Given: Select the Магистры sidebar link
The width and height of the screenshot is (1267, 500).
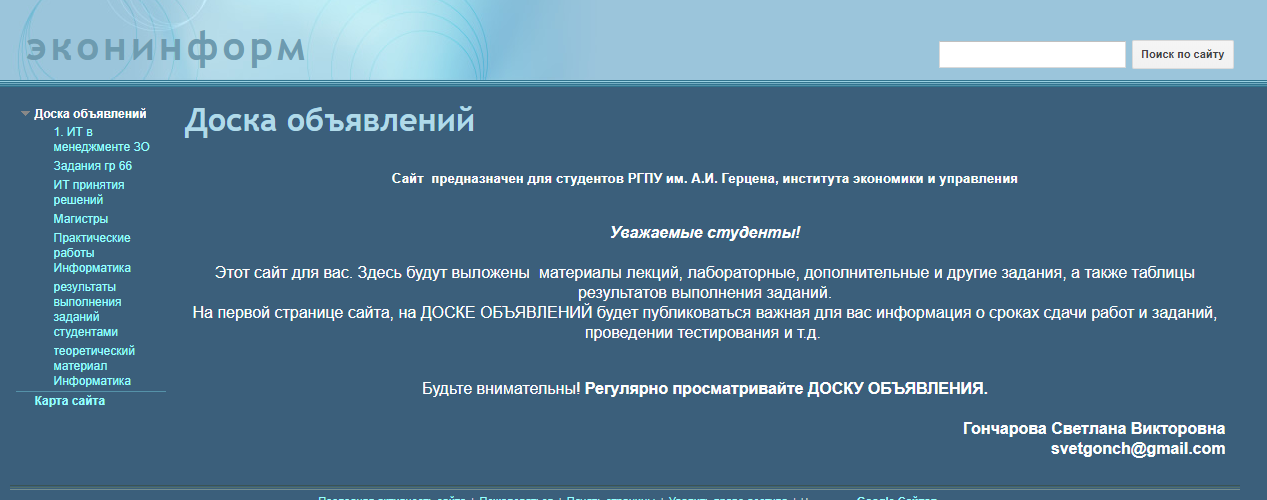Looking at the screenshot, I should (80, 219).
